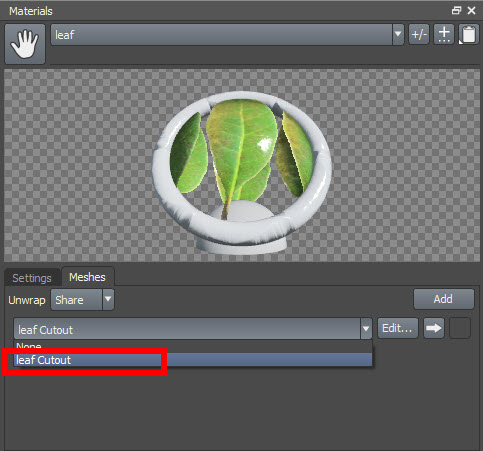Select leaf Cutout in the dropdown list
Viewport: 483px width, 451px height.
[x=193, y=360]
